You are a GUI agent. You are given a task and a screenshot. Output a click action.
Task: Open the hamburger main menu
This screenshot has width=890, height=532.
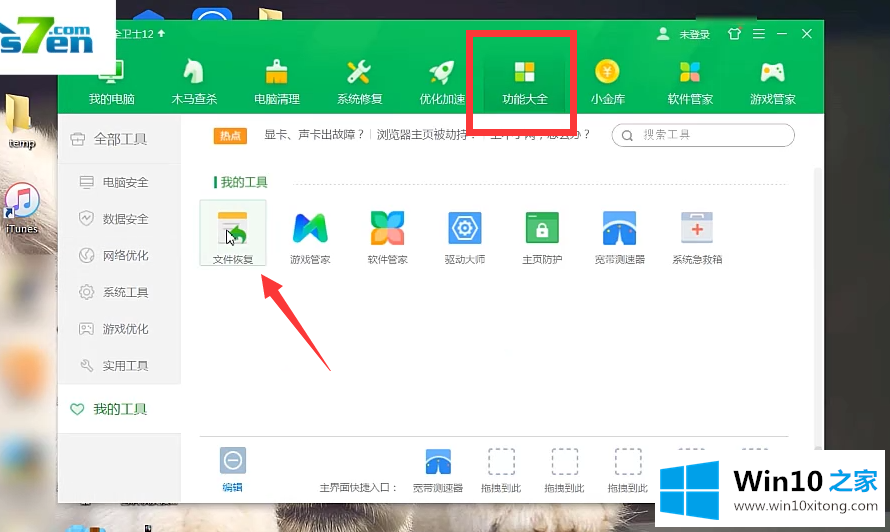pos(759,33)
